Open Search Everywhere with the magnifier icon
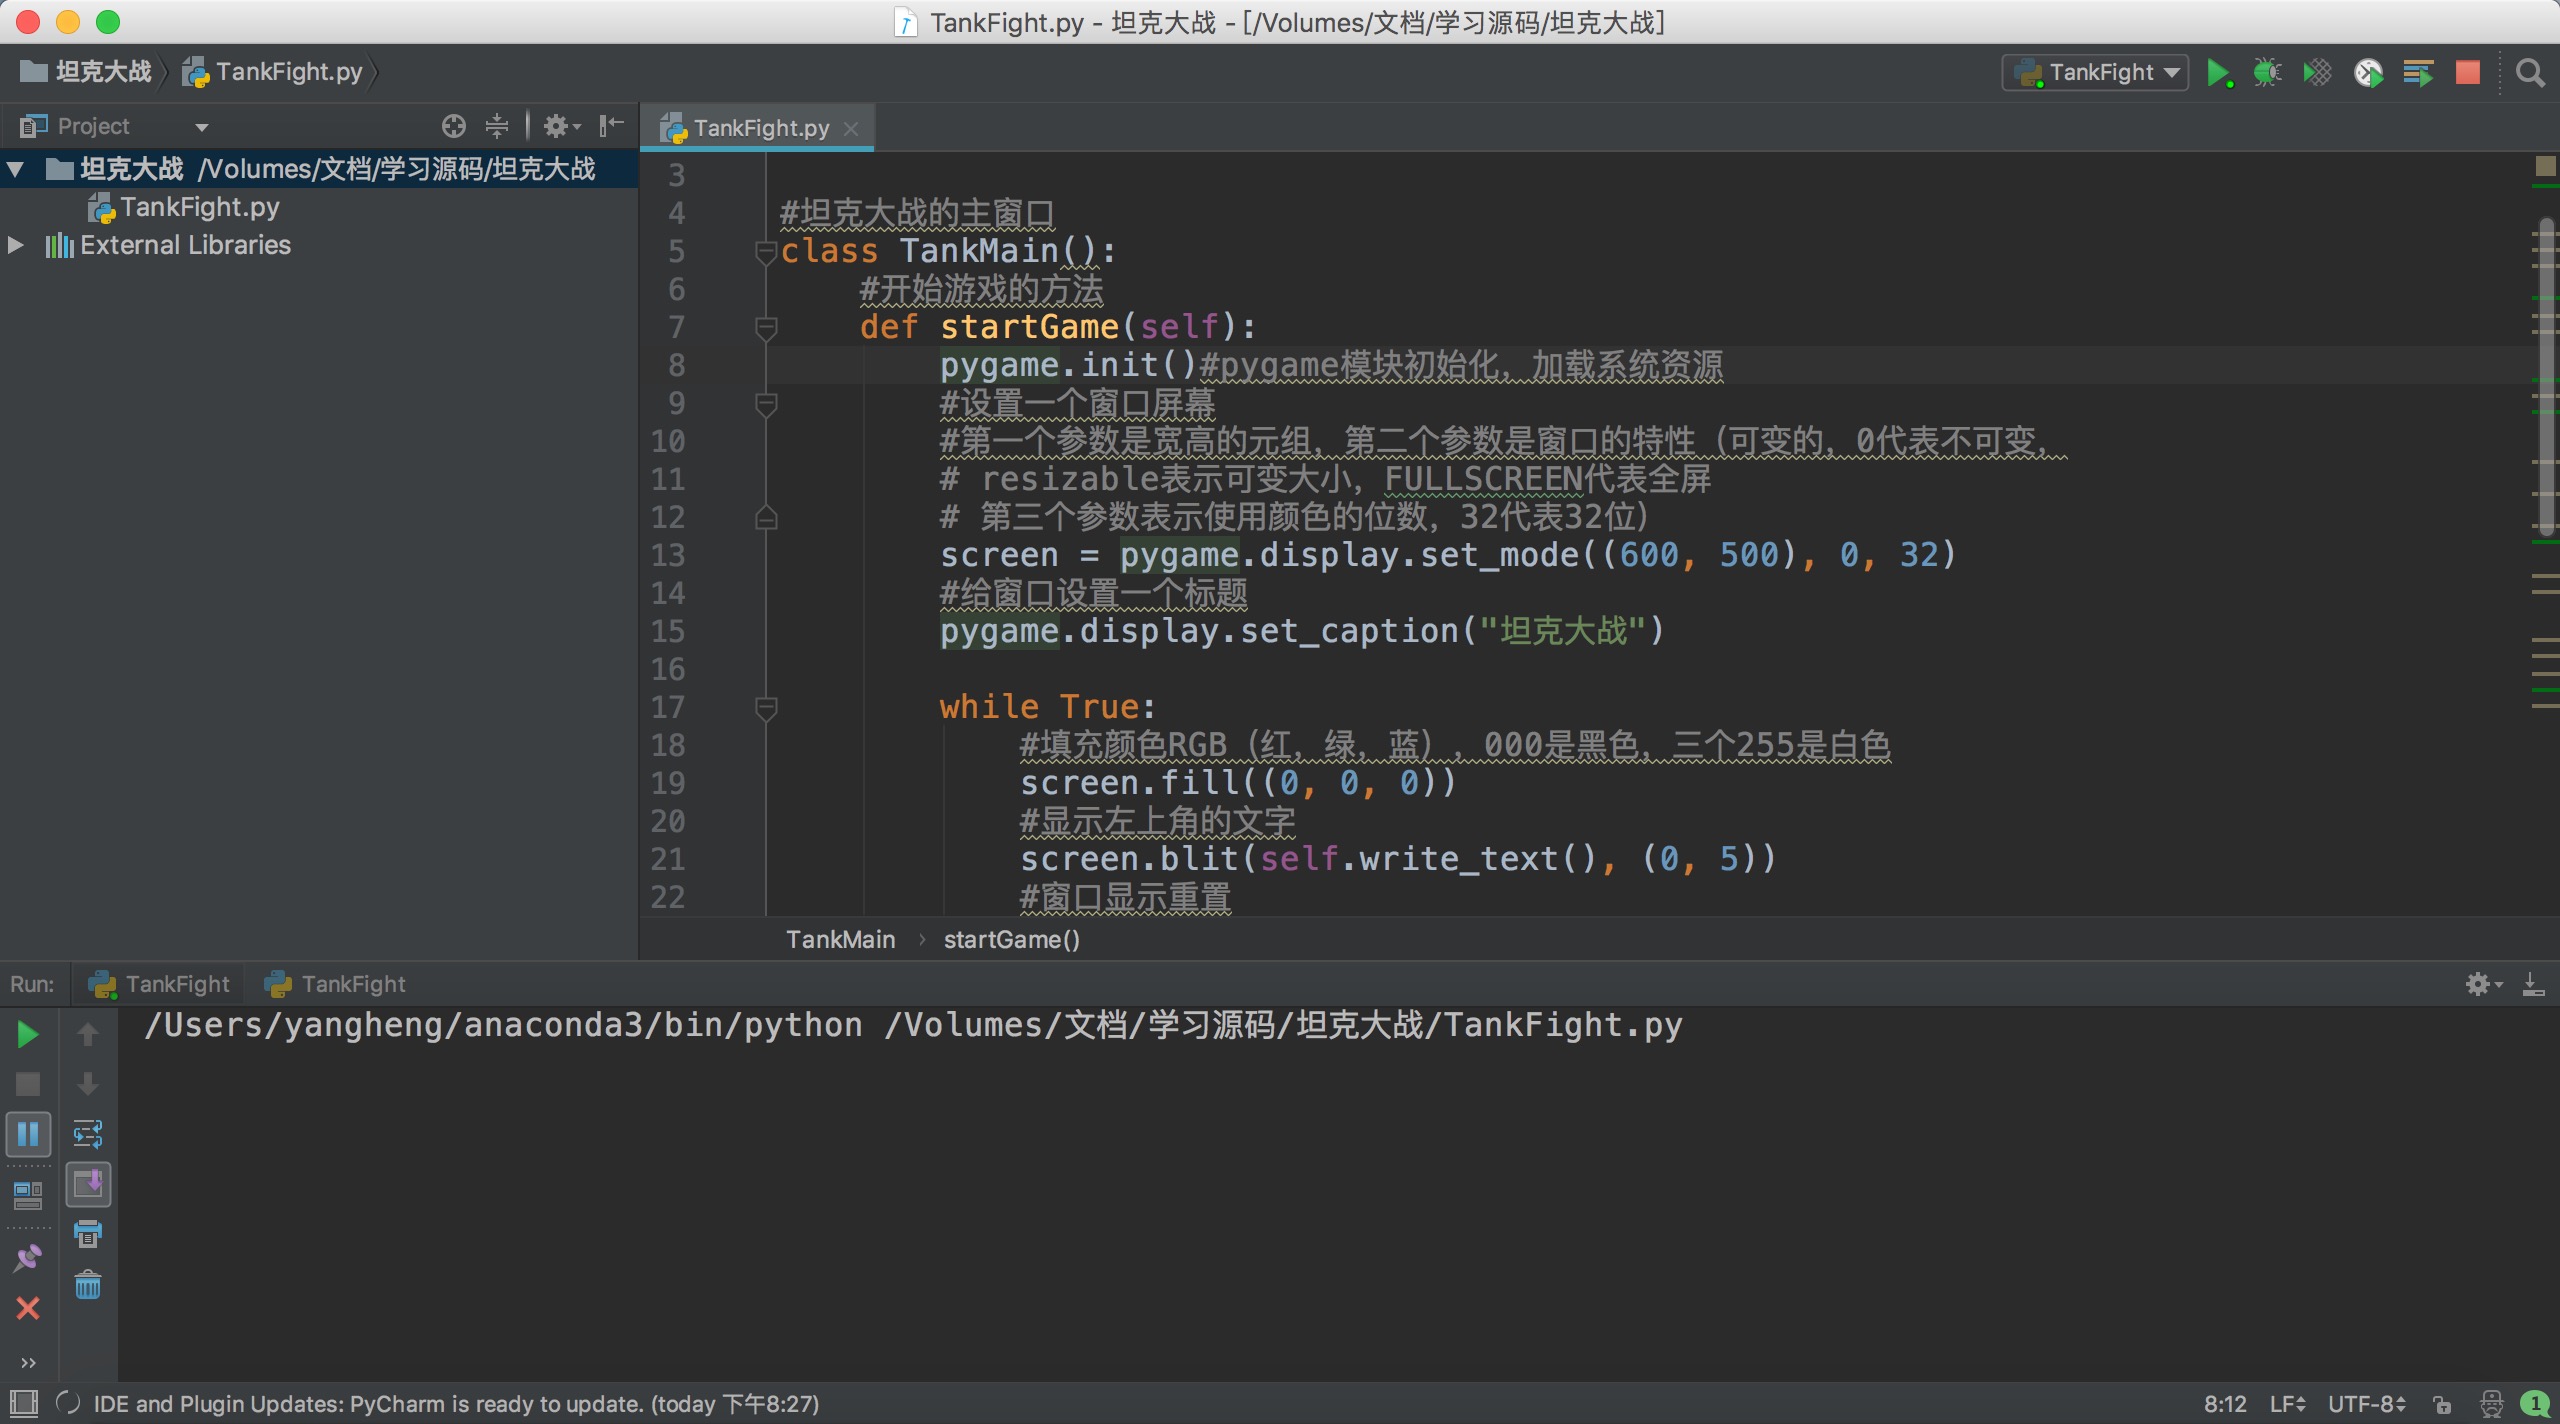 (2530, 73)
